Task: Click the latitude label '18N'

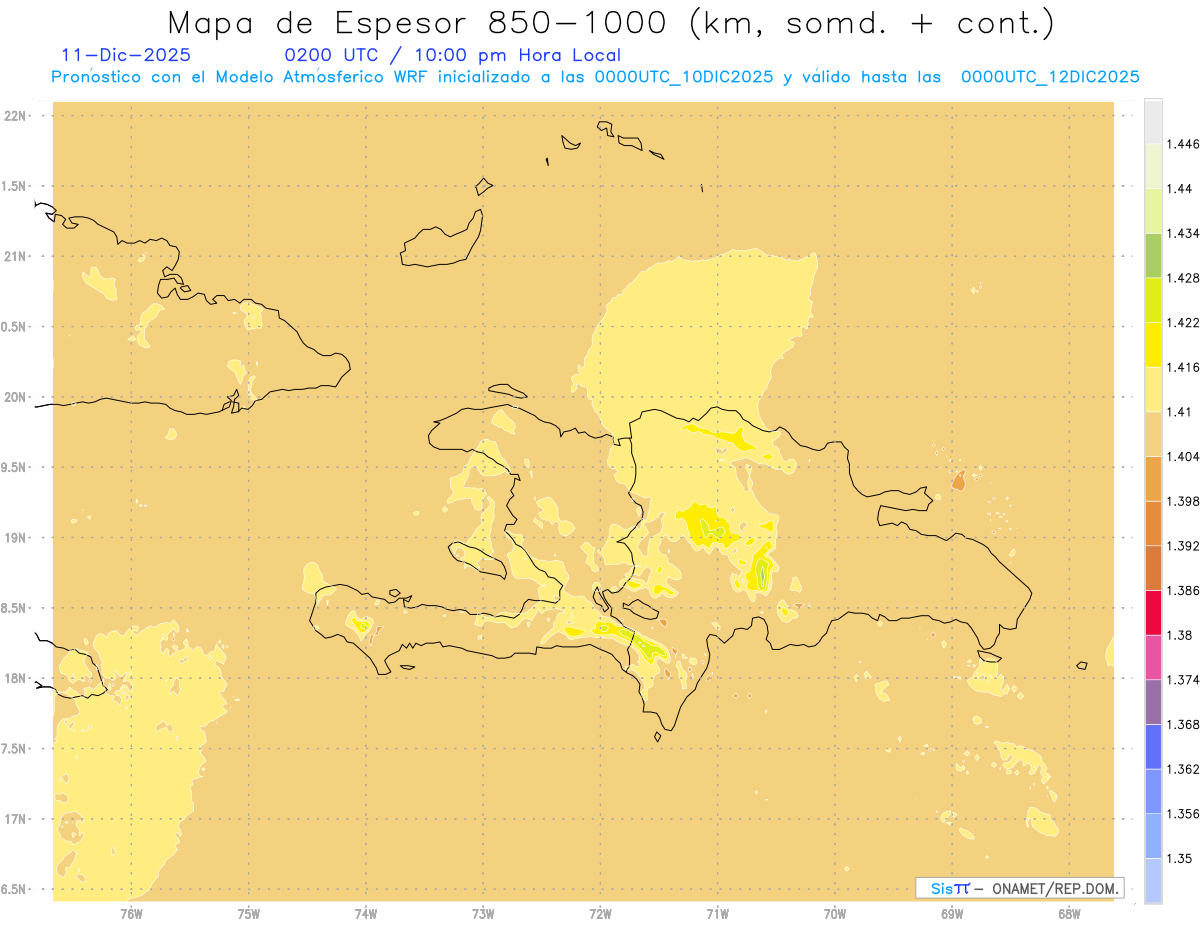Action: pos(15,678)
